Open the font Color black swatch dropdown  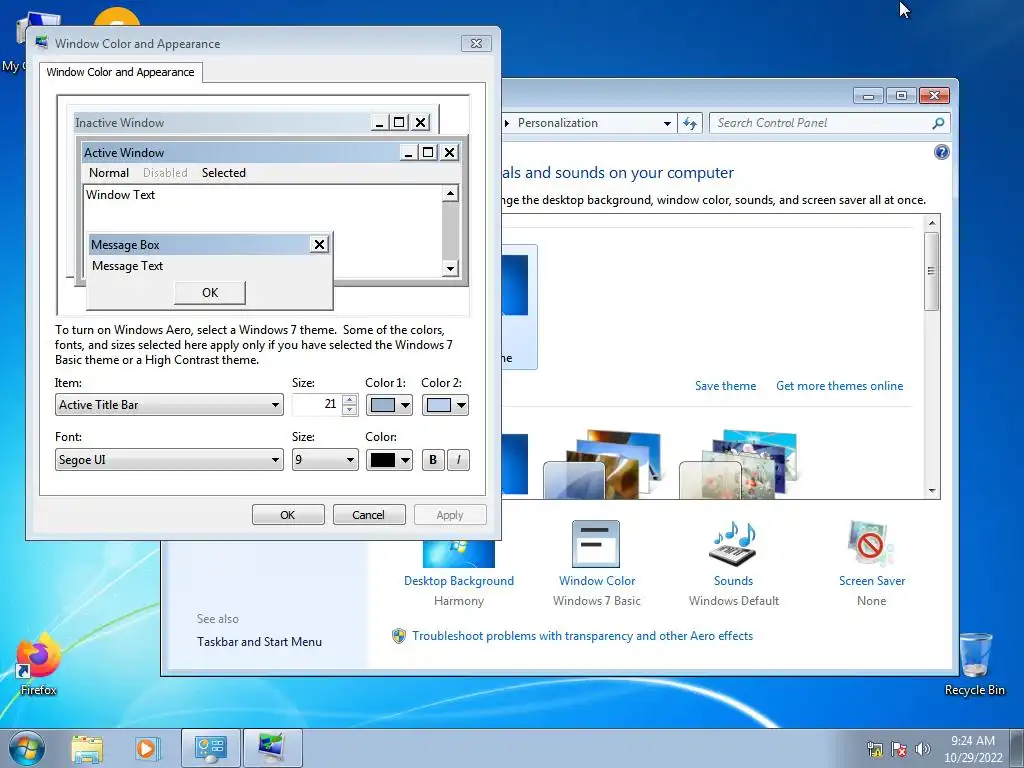click(389, 460)
